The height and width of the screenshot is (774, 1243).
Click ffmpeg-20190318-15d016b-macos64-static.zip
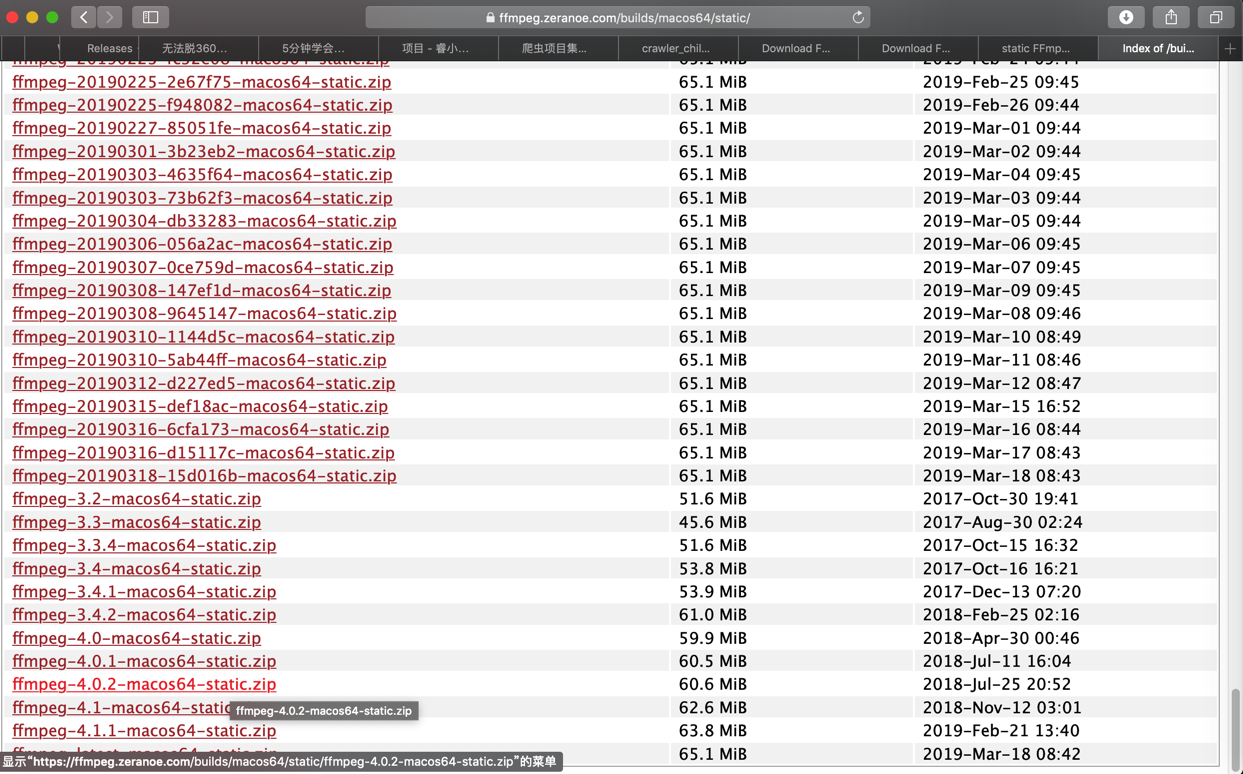pyautogui.click(x=203, y=475)
